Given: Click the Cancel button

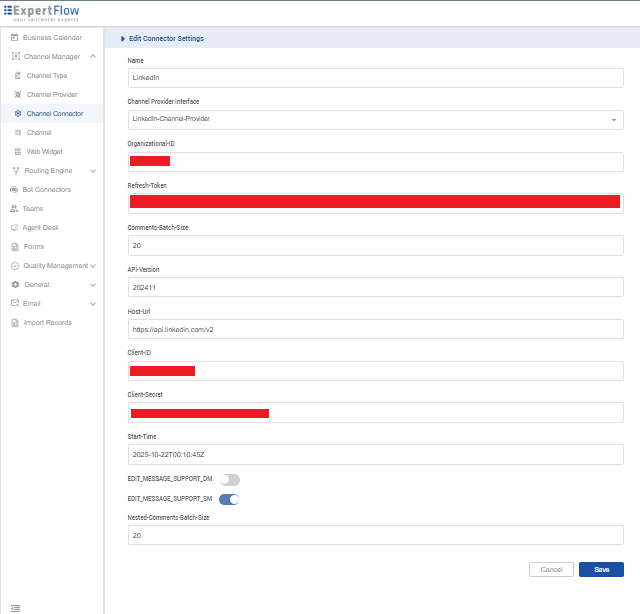Looking at the screenshot, I should click(551, 569).
